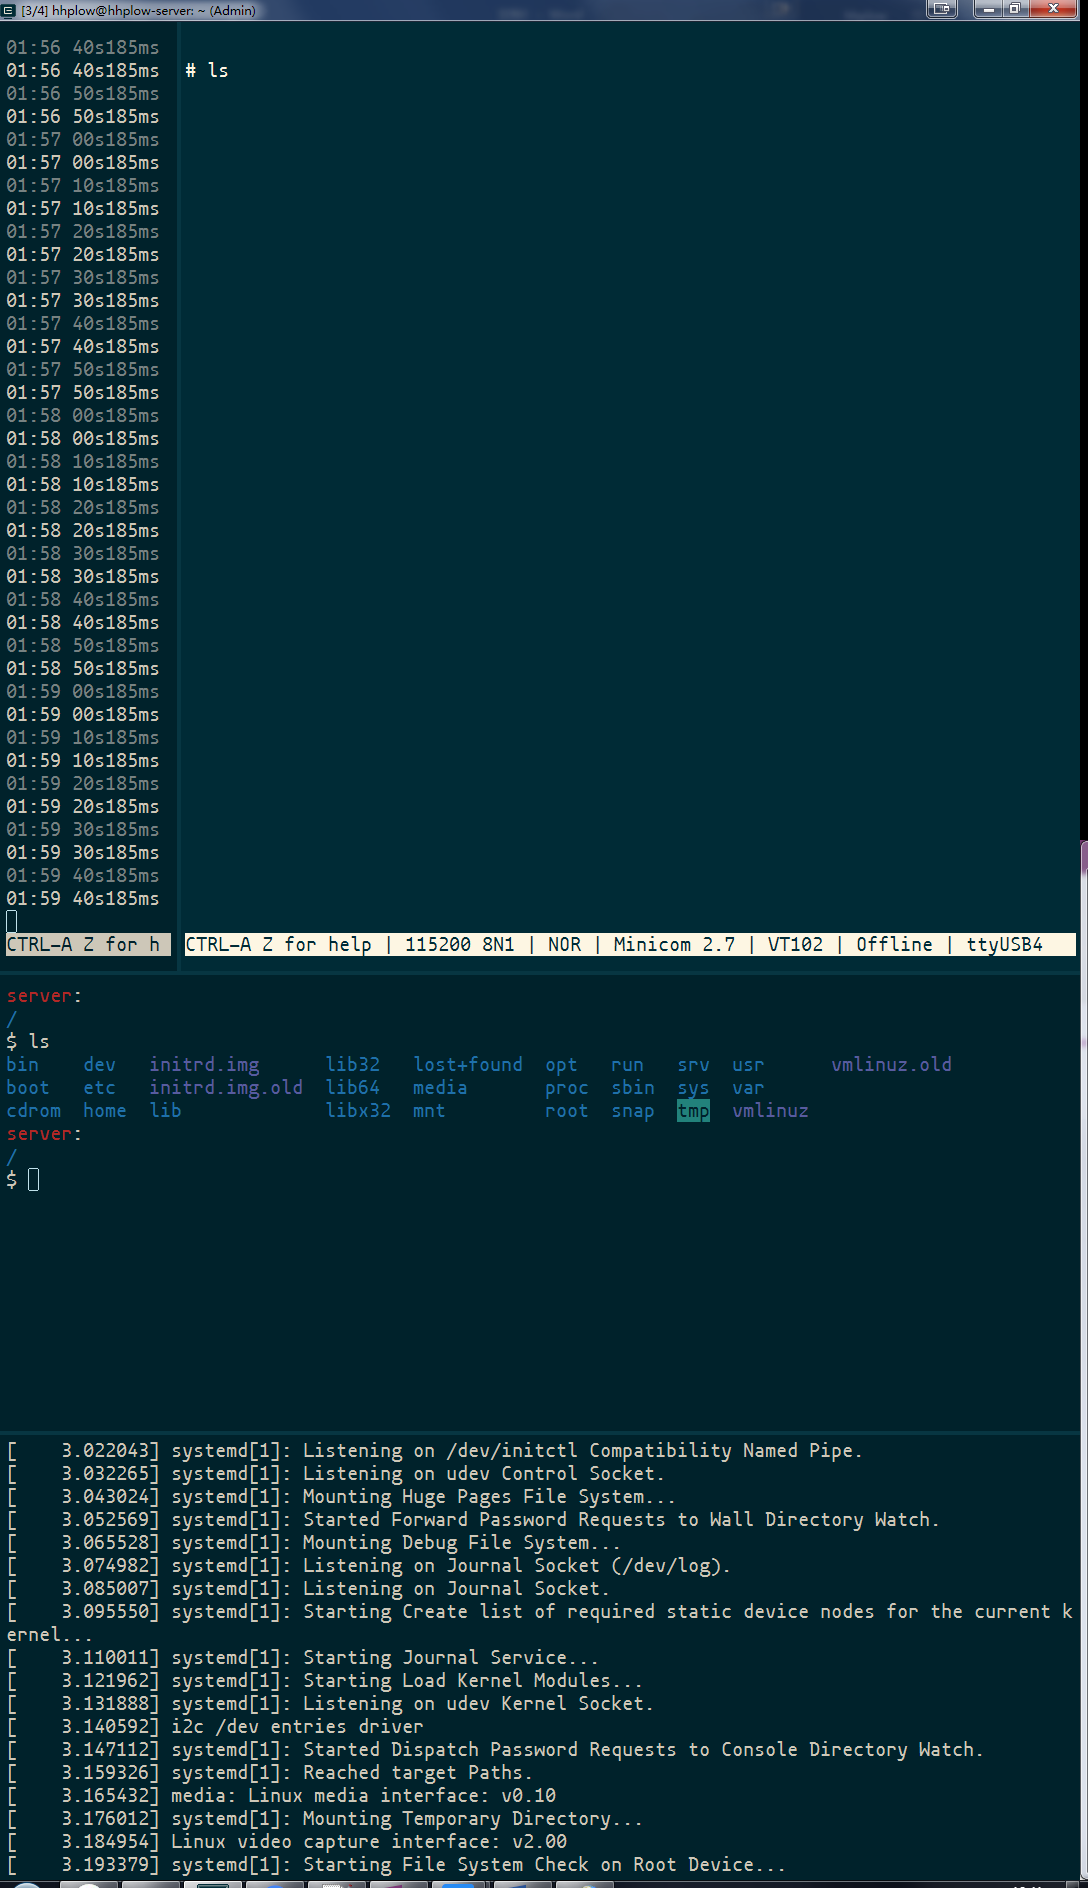The height and width of the screenshot is (1888, 1088).
Task: Select the highlighted tmp directory name
Action: pos(693,1111)
